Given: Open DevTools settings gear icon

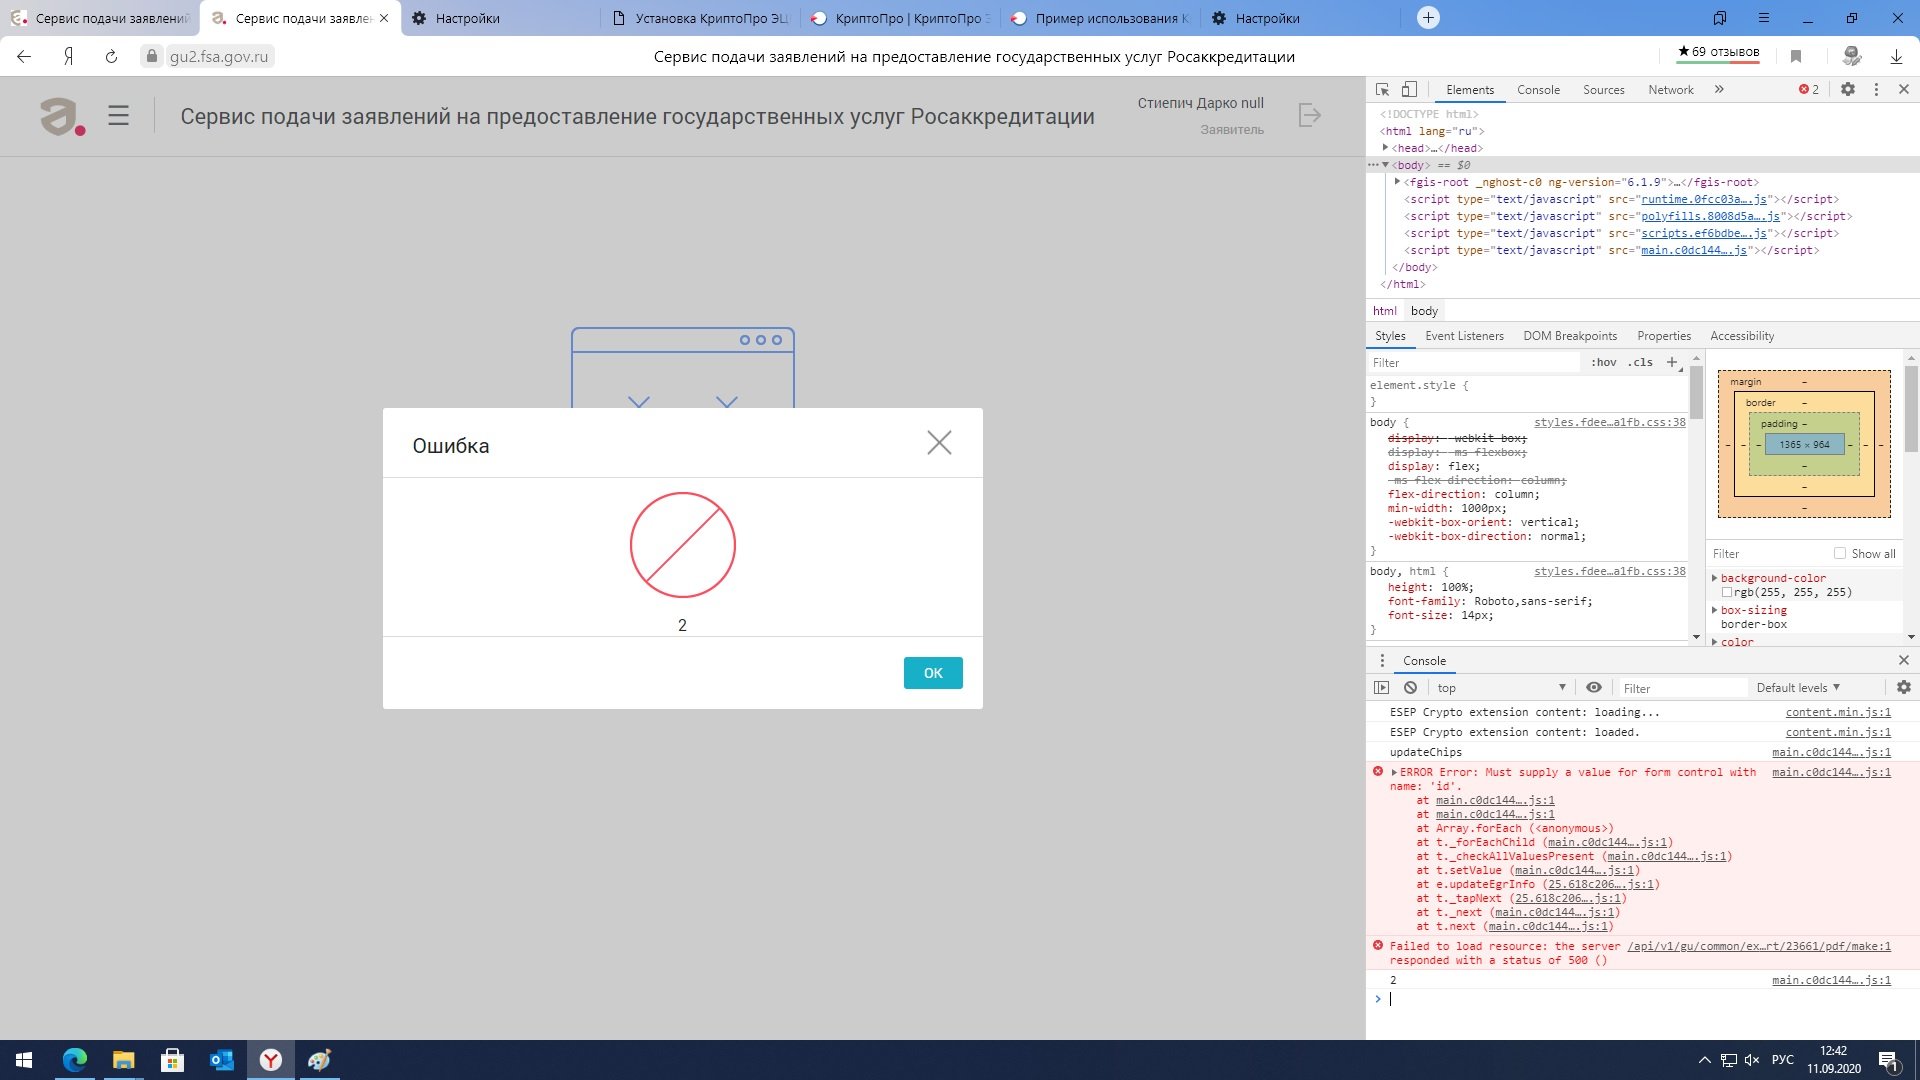Looking at the screenshot, I should click(x=1848, y=89).
